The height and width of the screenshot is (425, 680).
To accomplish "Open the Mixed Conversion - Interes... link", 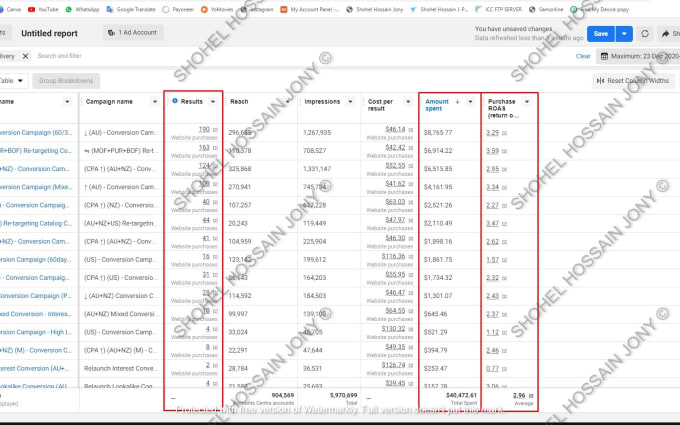I will (x=36, y=314).
